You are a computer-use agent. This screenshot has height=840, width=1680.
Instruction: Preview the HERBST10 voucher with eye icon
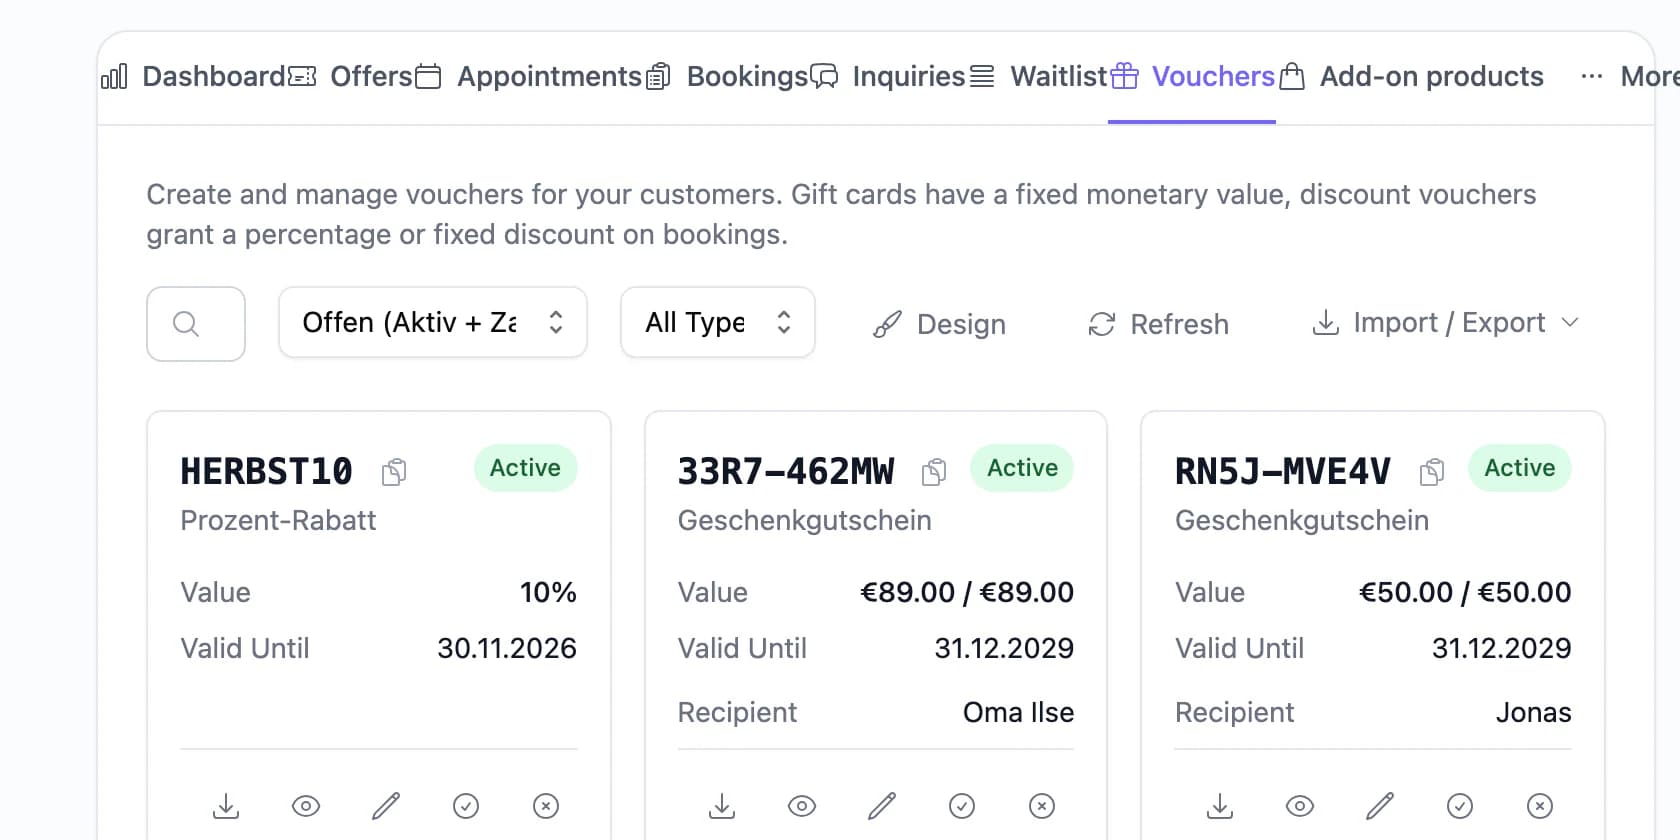(306, 806)
